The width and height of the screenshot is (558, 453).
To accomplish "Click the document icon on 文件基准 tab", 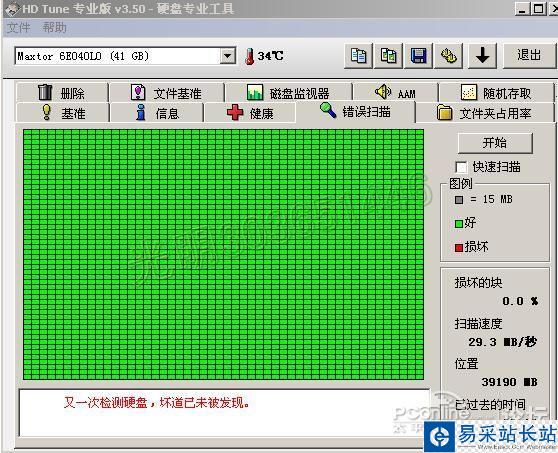I will [138, 92].
